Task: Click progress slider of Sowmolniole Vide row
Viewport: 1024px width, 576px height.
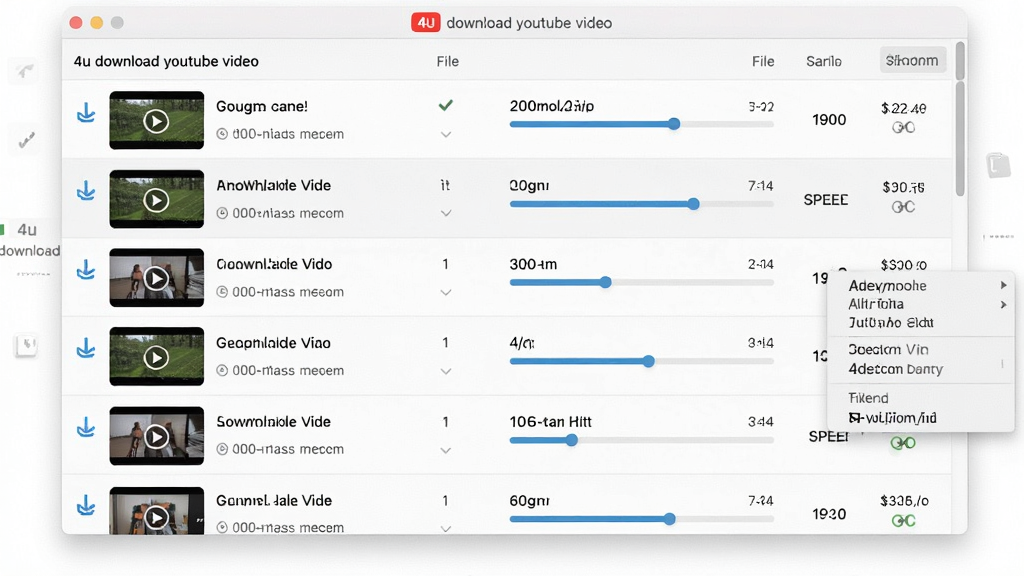Action: (641, 440)
